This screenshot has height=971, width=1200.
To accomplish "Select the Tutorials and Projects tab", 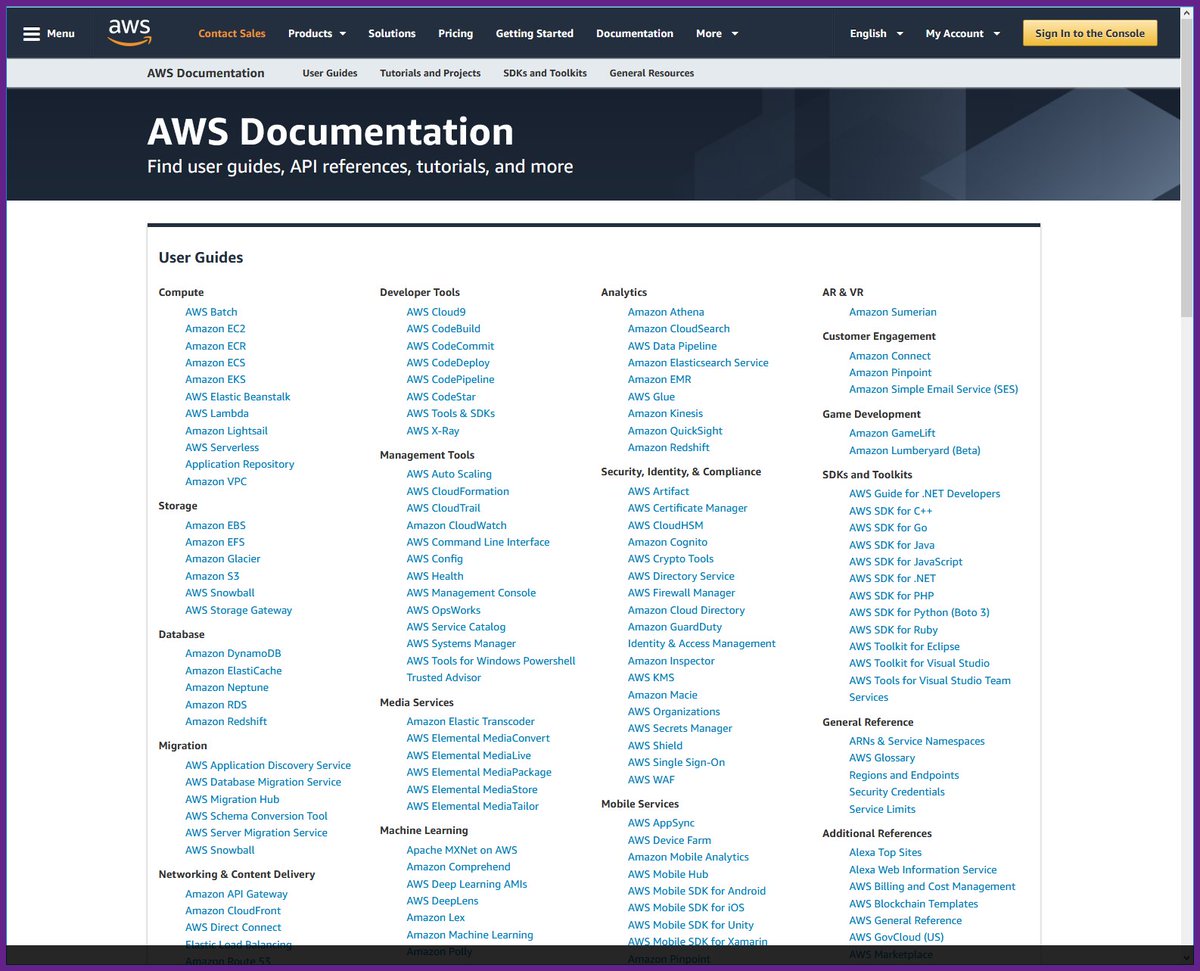I will 430,72.
